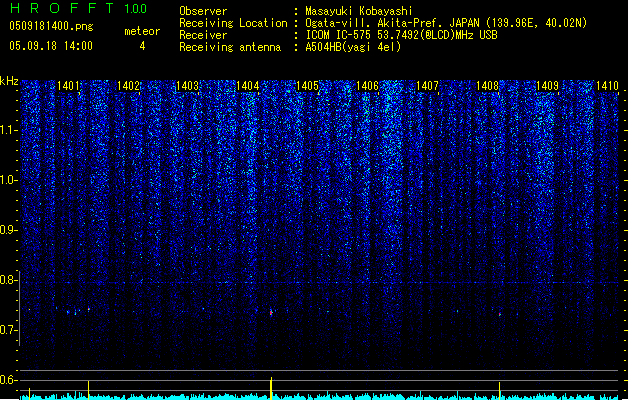629x400 pixels.
Task: Click the date stamp 05.09.18 14:00
Action: click(51, 46)
